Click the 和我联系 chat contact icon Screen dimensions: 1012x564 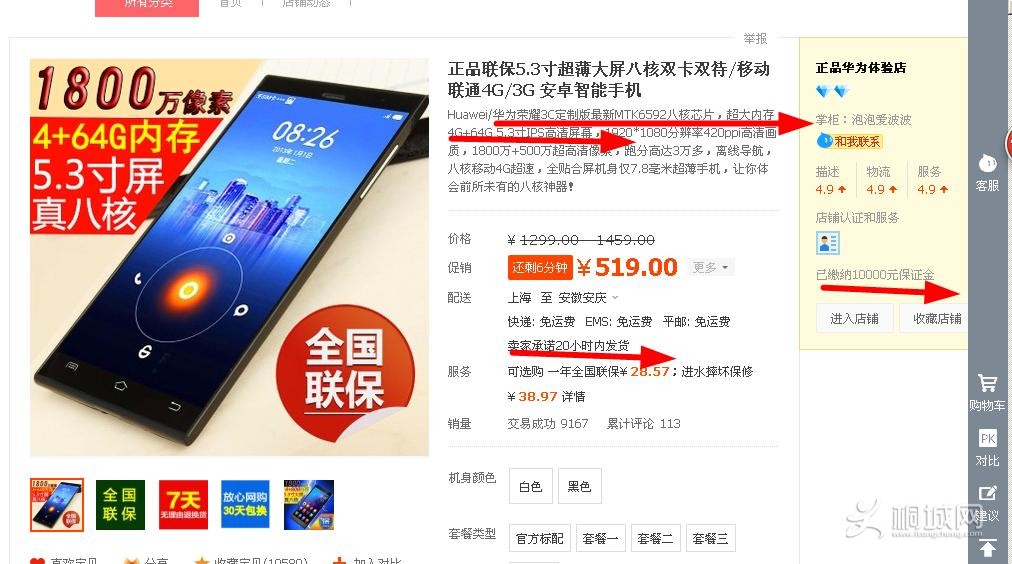click(849, 141)
